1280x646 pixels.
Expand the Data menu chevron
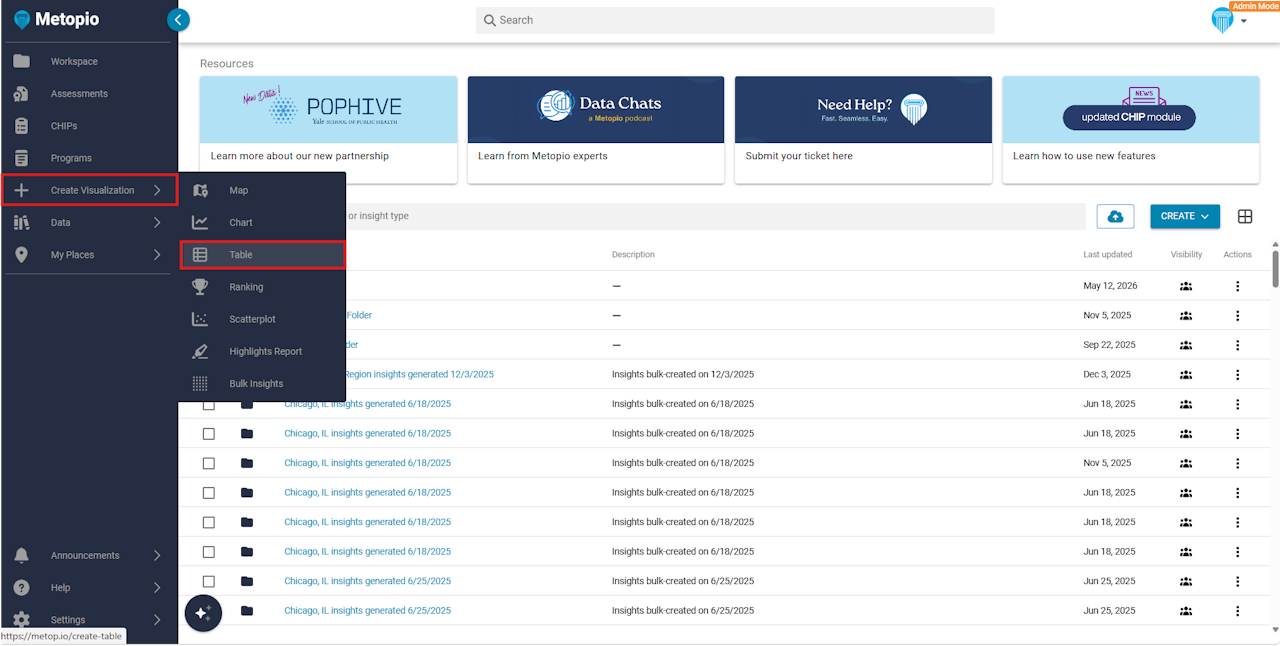tap(157, 223)
